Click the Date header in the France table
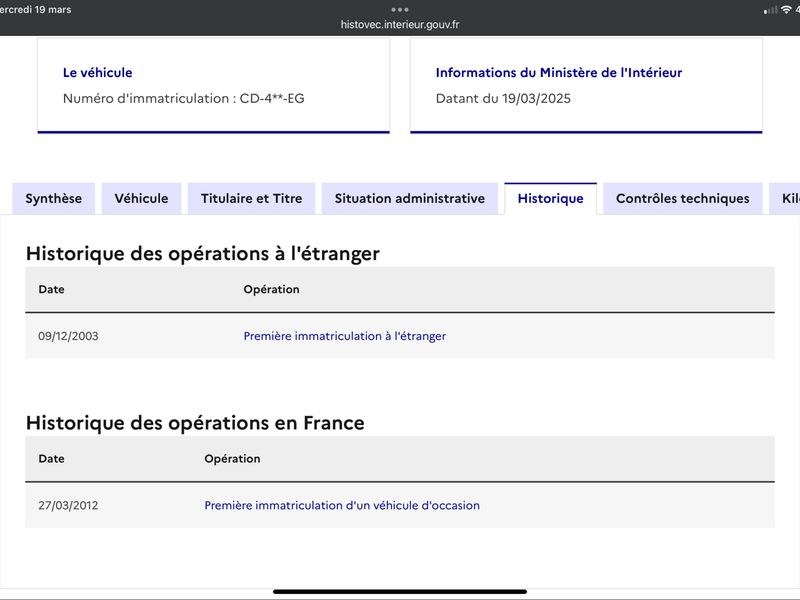This screenshot has height=600, width=800. coord(52,459)
